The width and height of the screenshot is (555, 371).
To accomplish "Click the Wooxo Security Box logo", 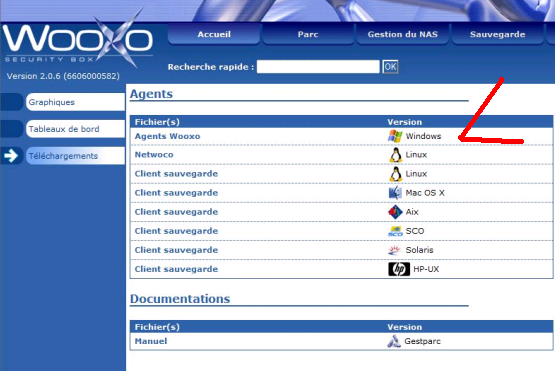I will click(x=78, y=41).
